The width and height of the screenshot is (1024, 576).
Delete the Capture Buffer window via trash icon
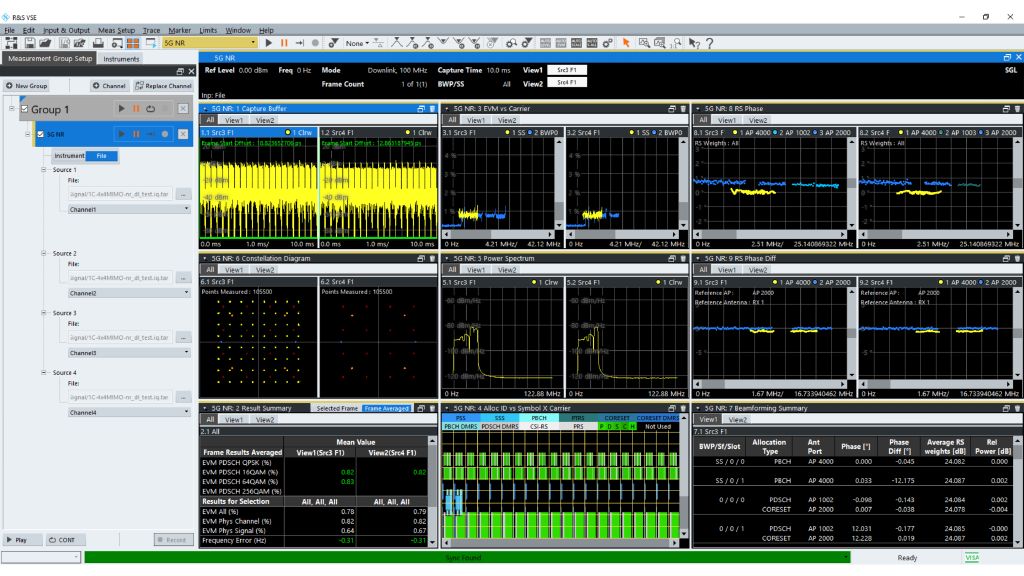[x=432, y=109]
